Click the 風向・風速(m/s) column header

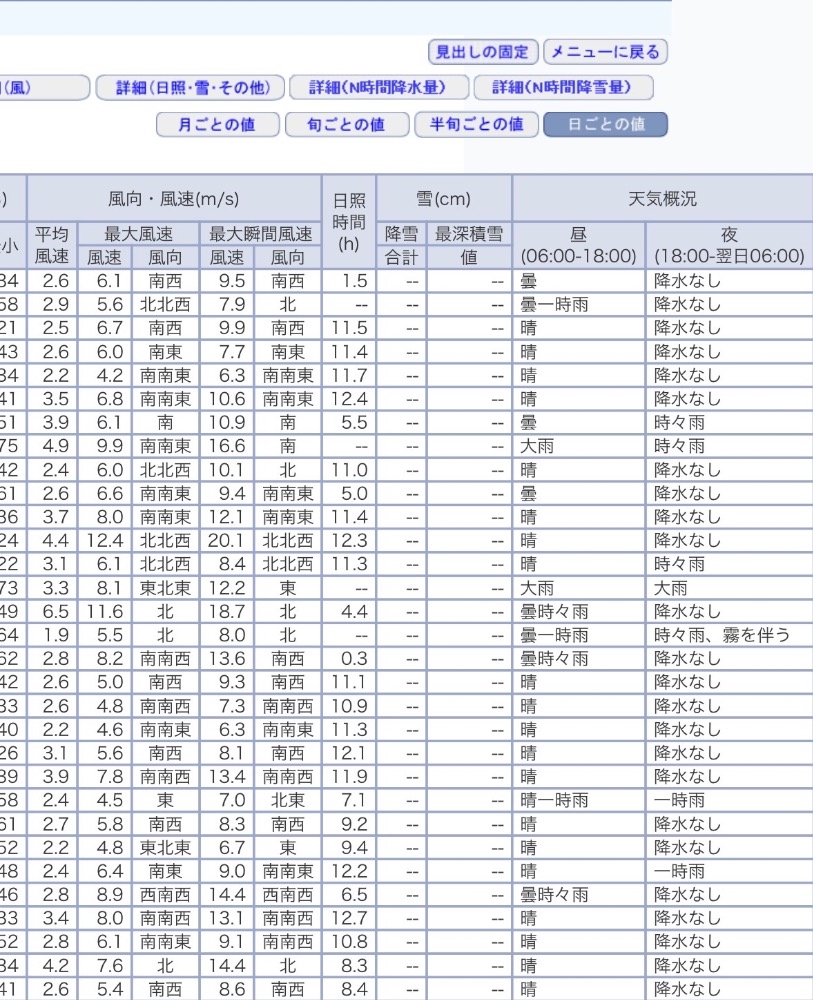tap(173, 199)
